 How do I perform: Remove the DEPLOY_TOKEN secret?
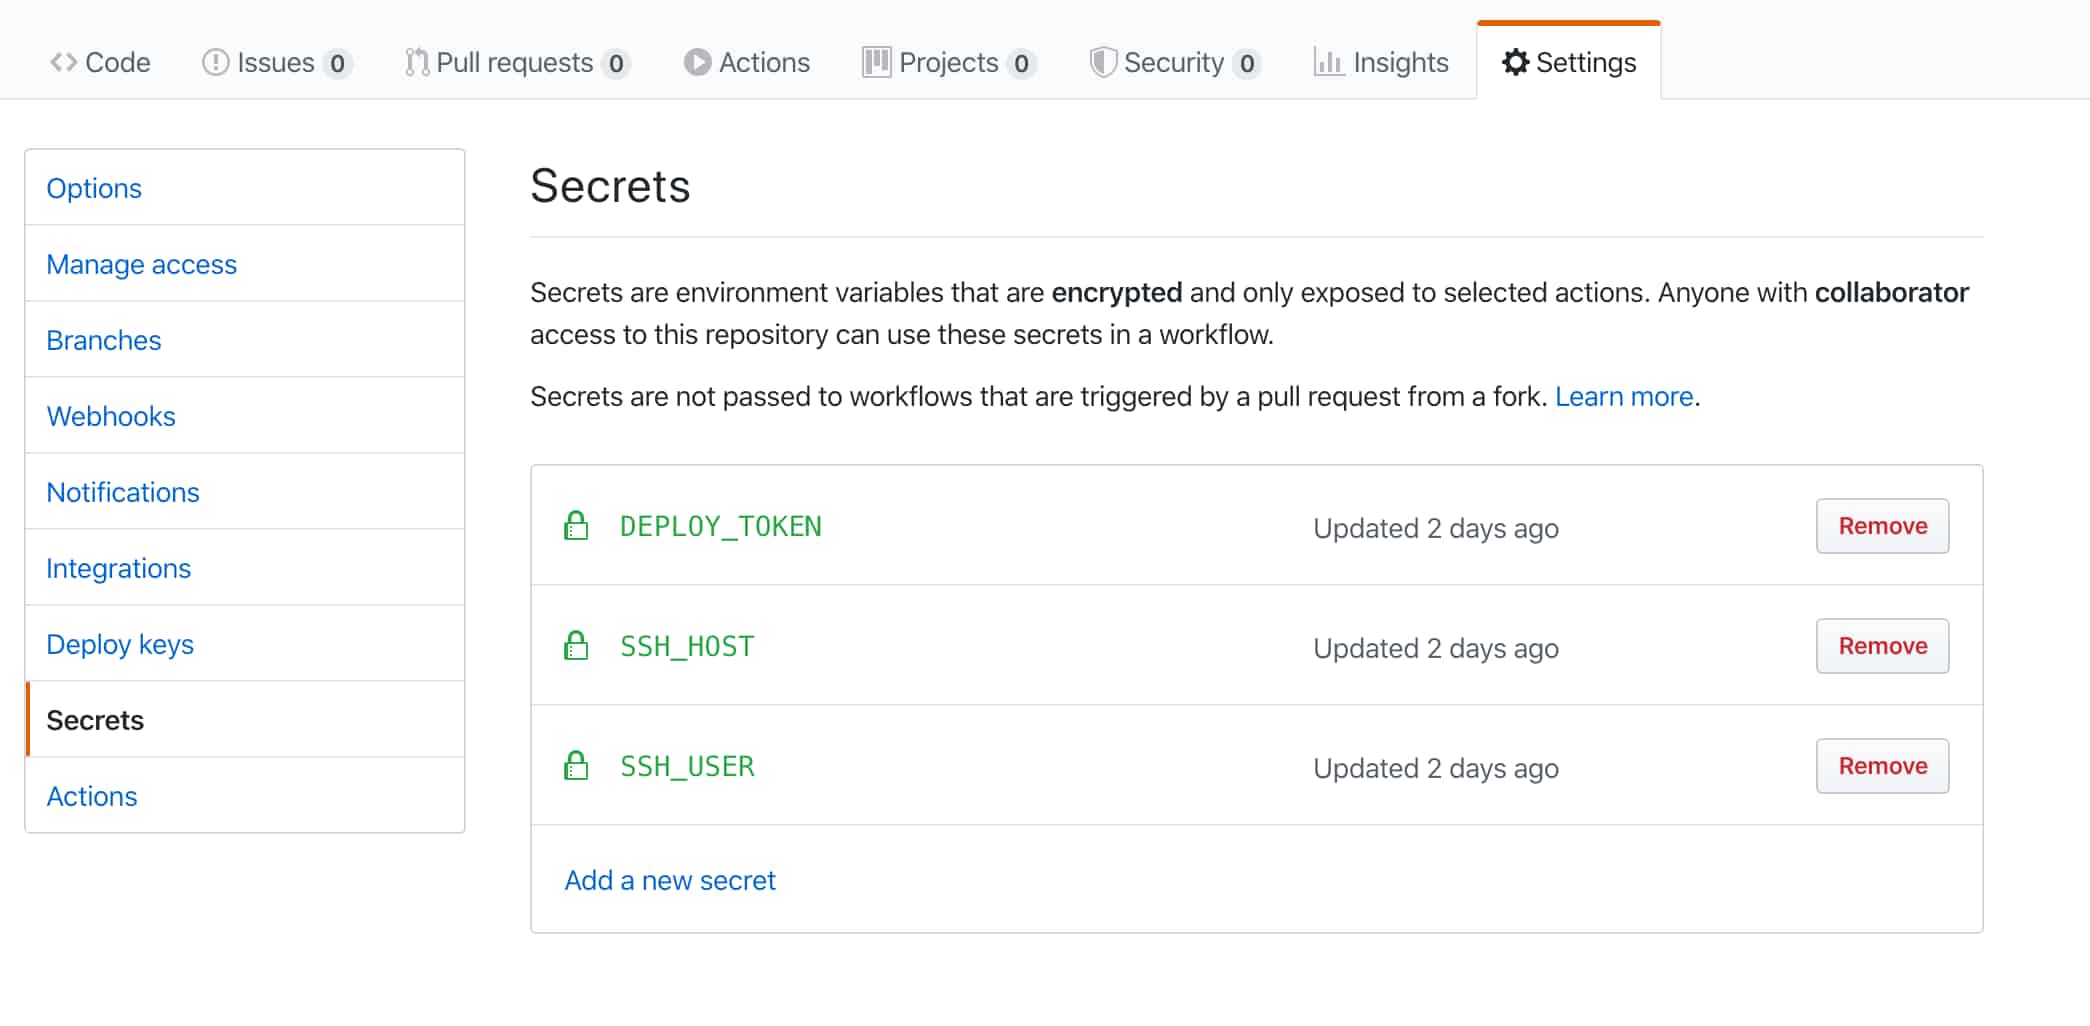1882,525
